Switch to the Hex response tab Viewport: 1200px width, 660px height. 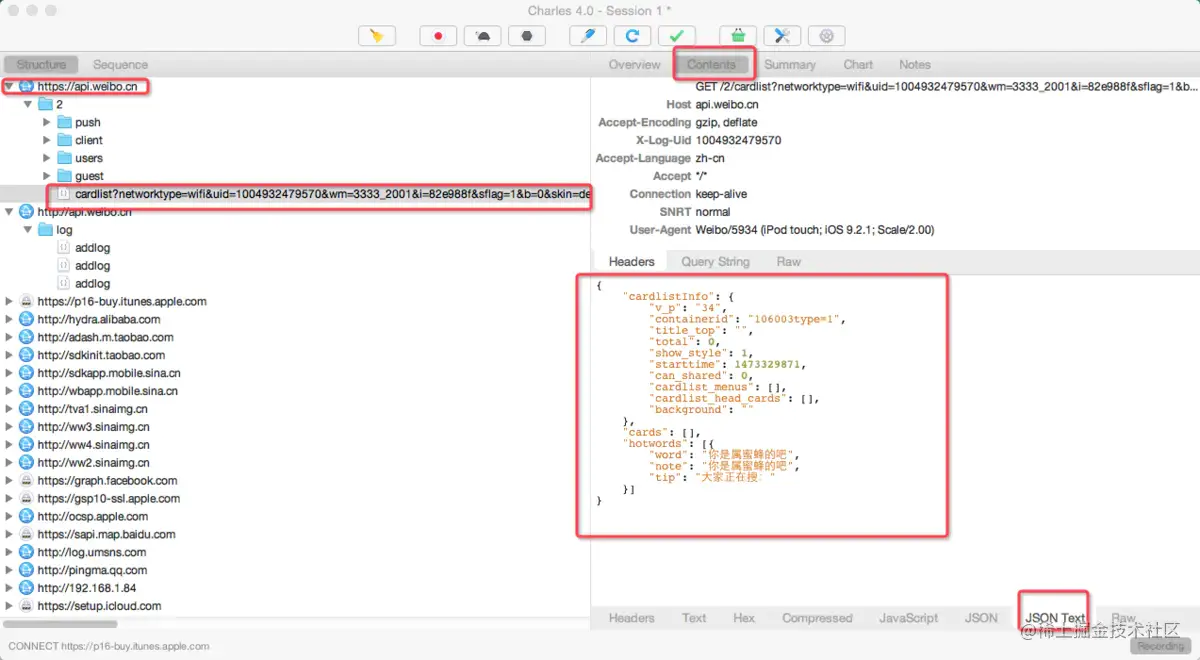(x=743, y=617)
